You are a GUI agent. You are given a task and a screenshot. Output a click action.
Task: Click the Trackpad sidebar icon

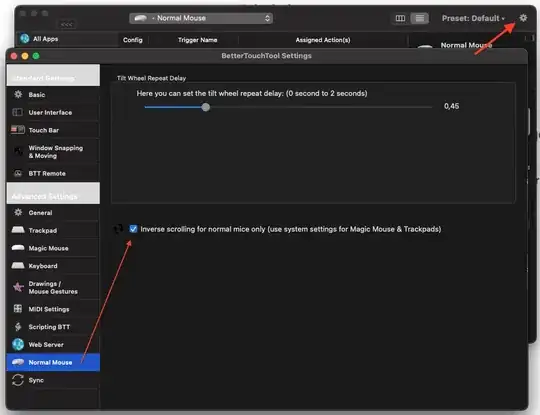[x=18, y=230]
